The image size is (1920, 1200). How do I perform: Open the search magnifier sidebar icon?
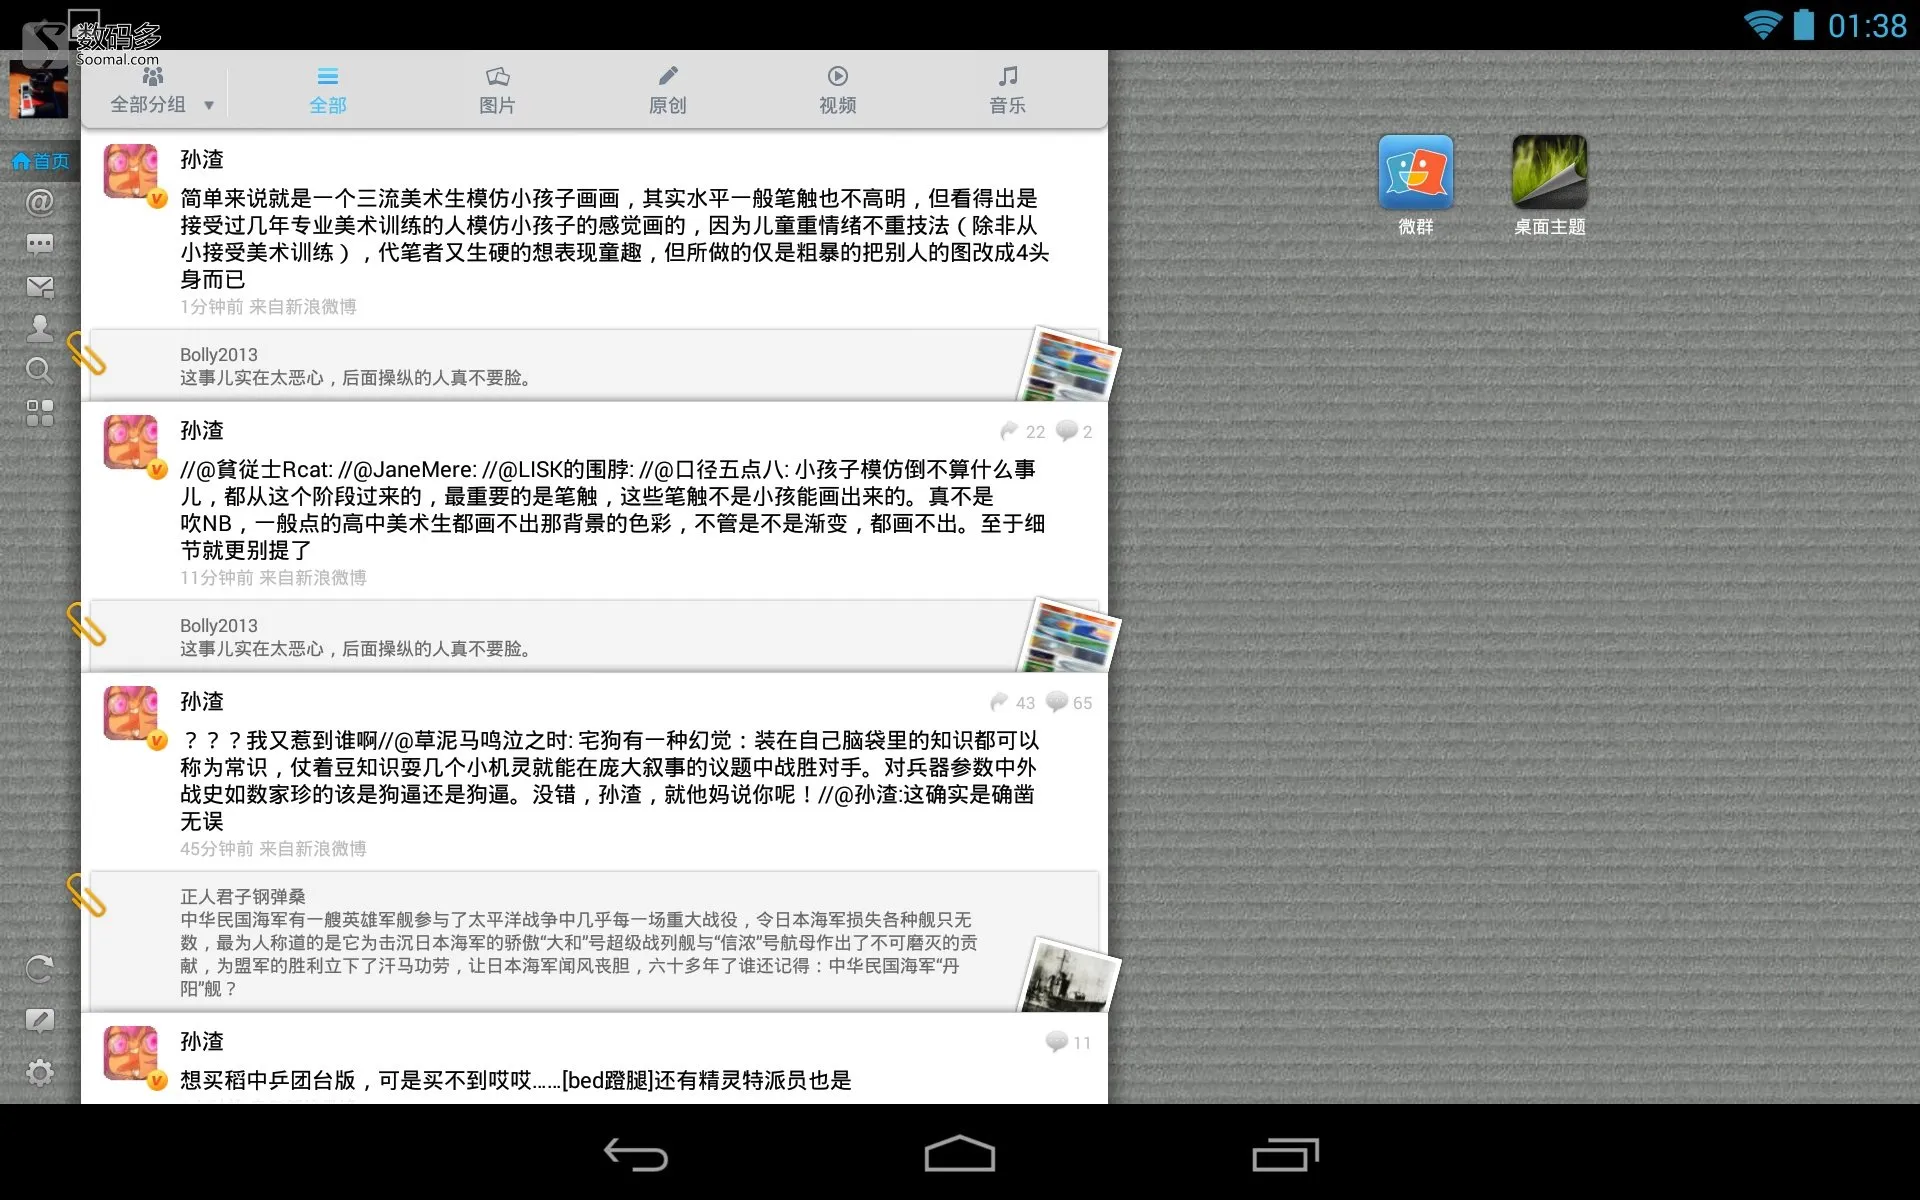coord(40,371)
